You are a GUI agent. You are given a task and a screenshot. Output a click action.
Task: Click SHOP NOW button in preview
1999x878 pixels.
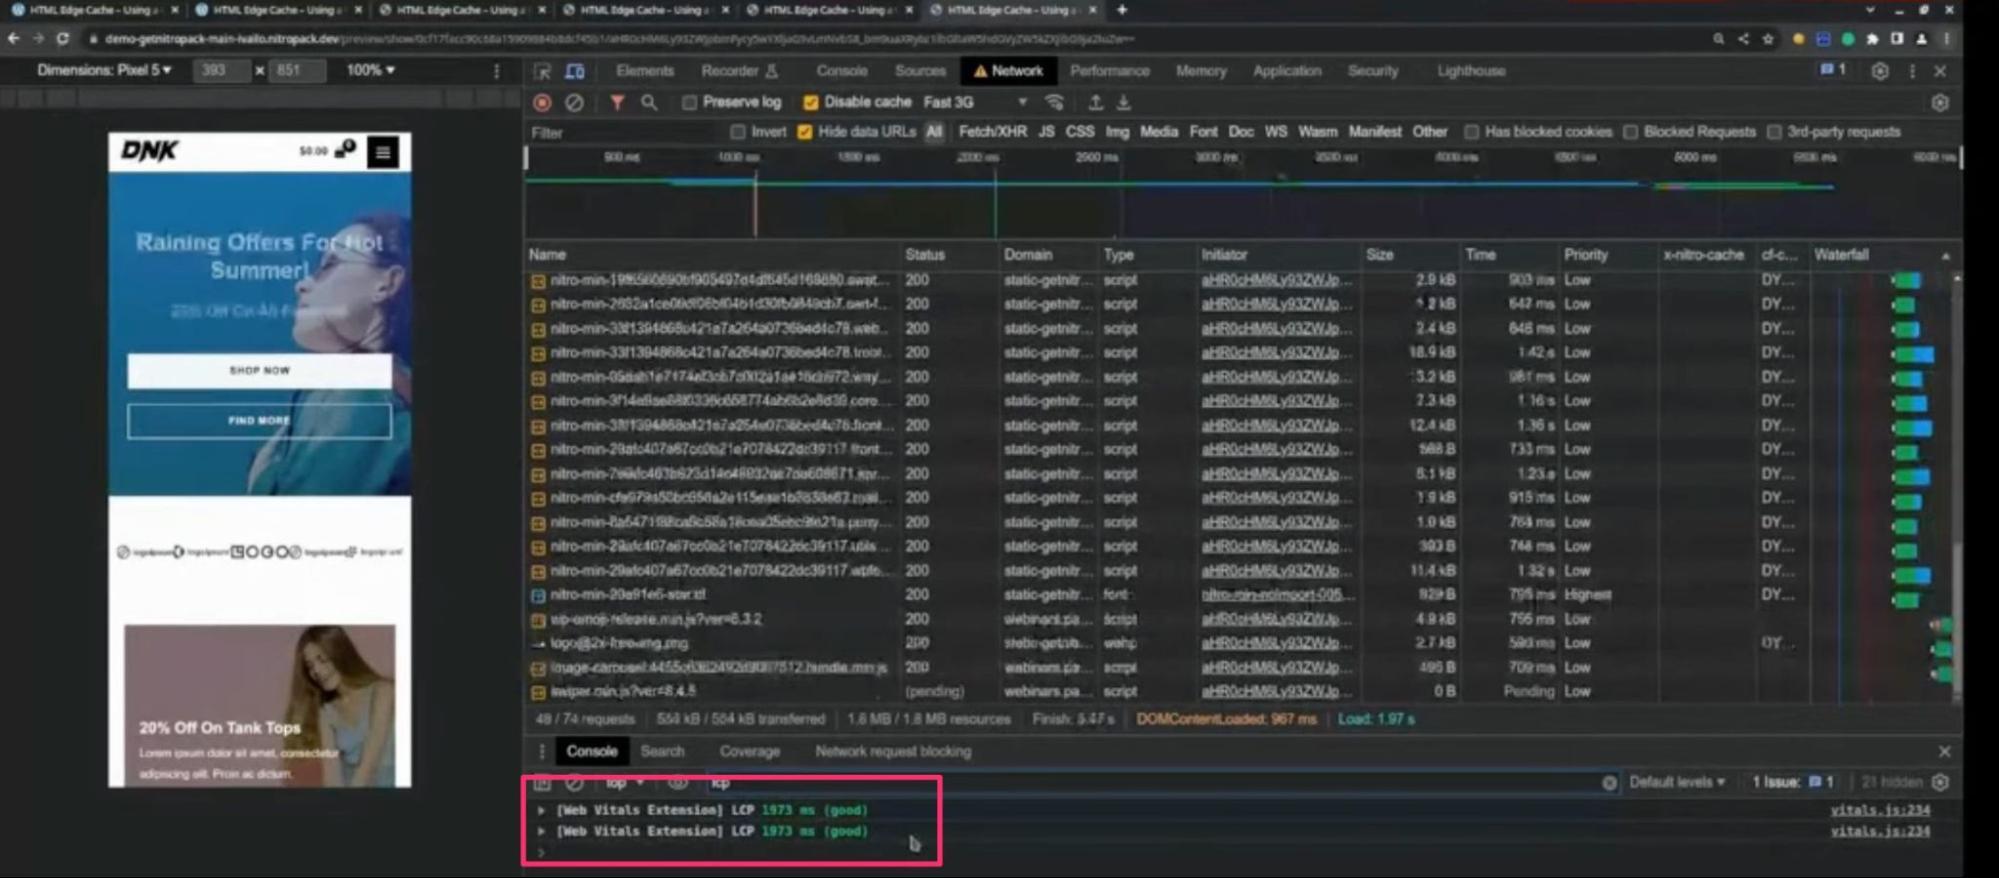[x=259, y=371]
